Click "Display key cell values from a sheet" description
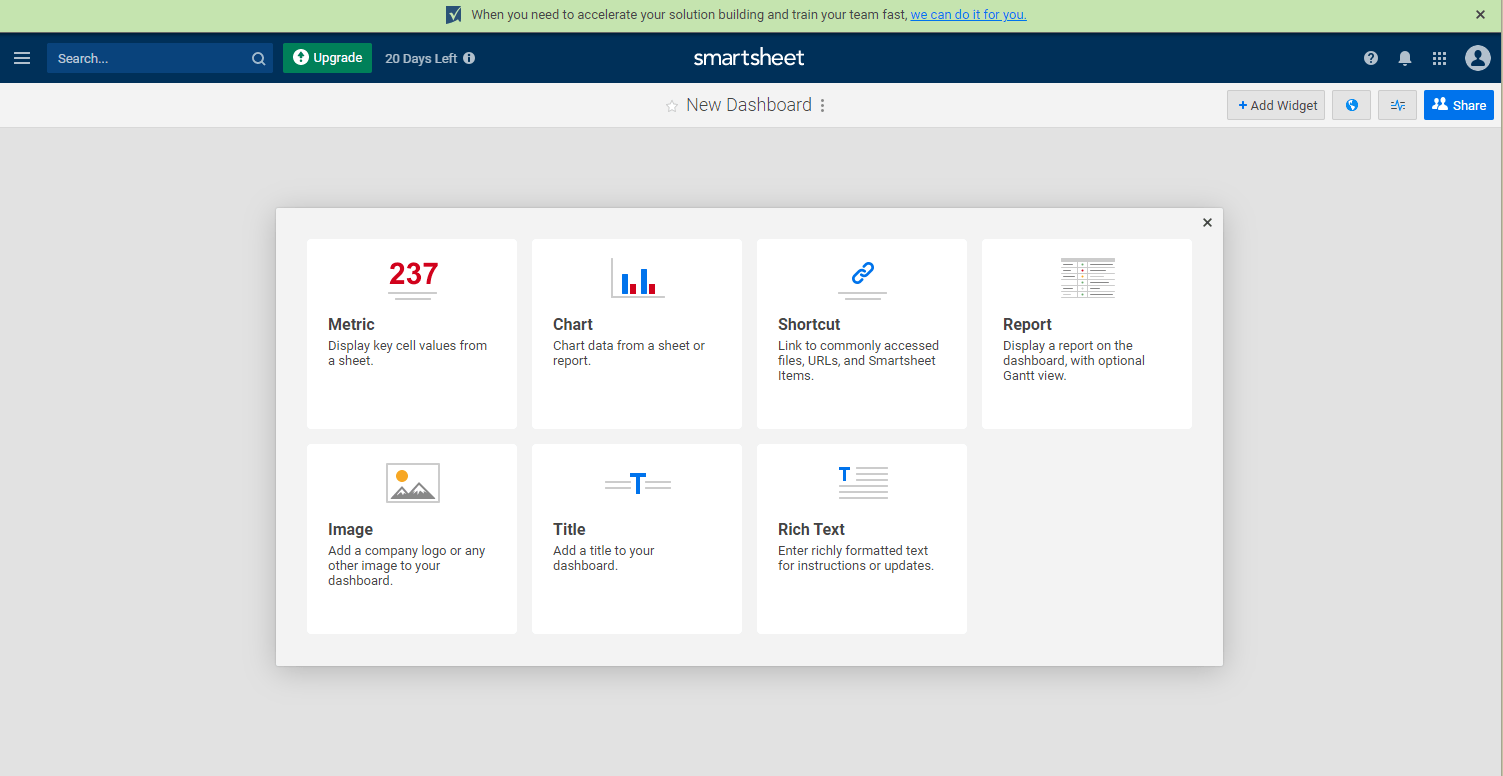The image size is (1503, 776). 408,353
